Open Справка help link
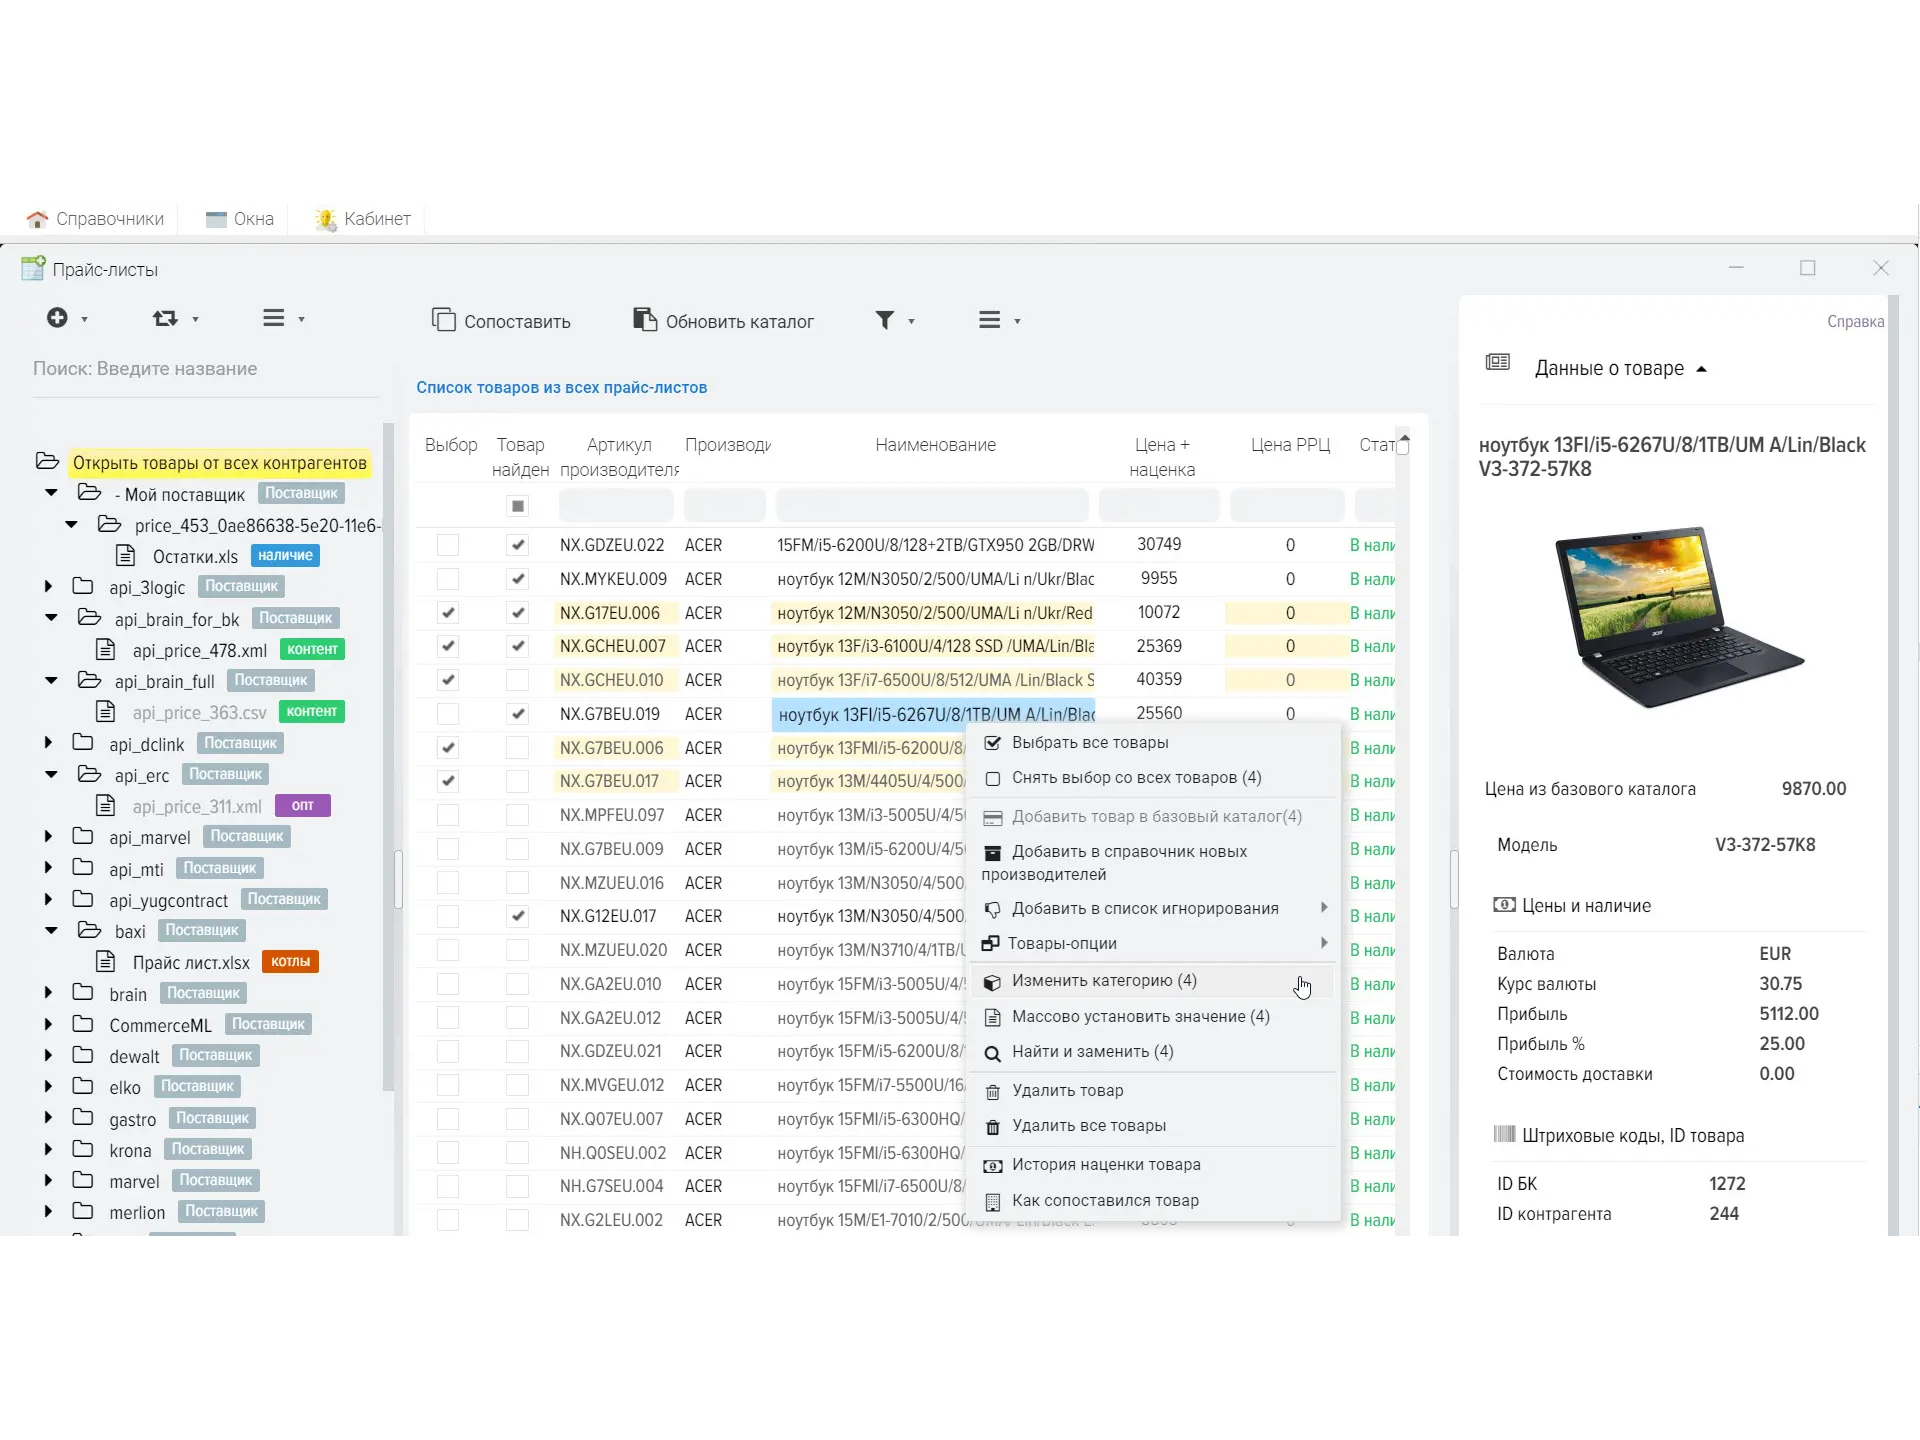The width and height of the screenshot is (1920, 1440). [1855, 322]
